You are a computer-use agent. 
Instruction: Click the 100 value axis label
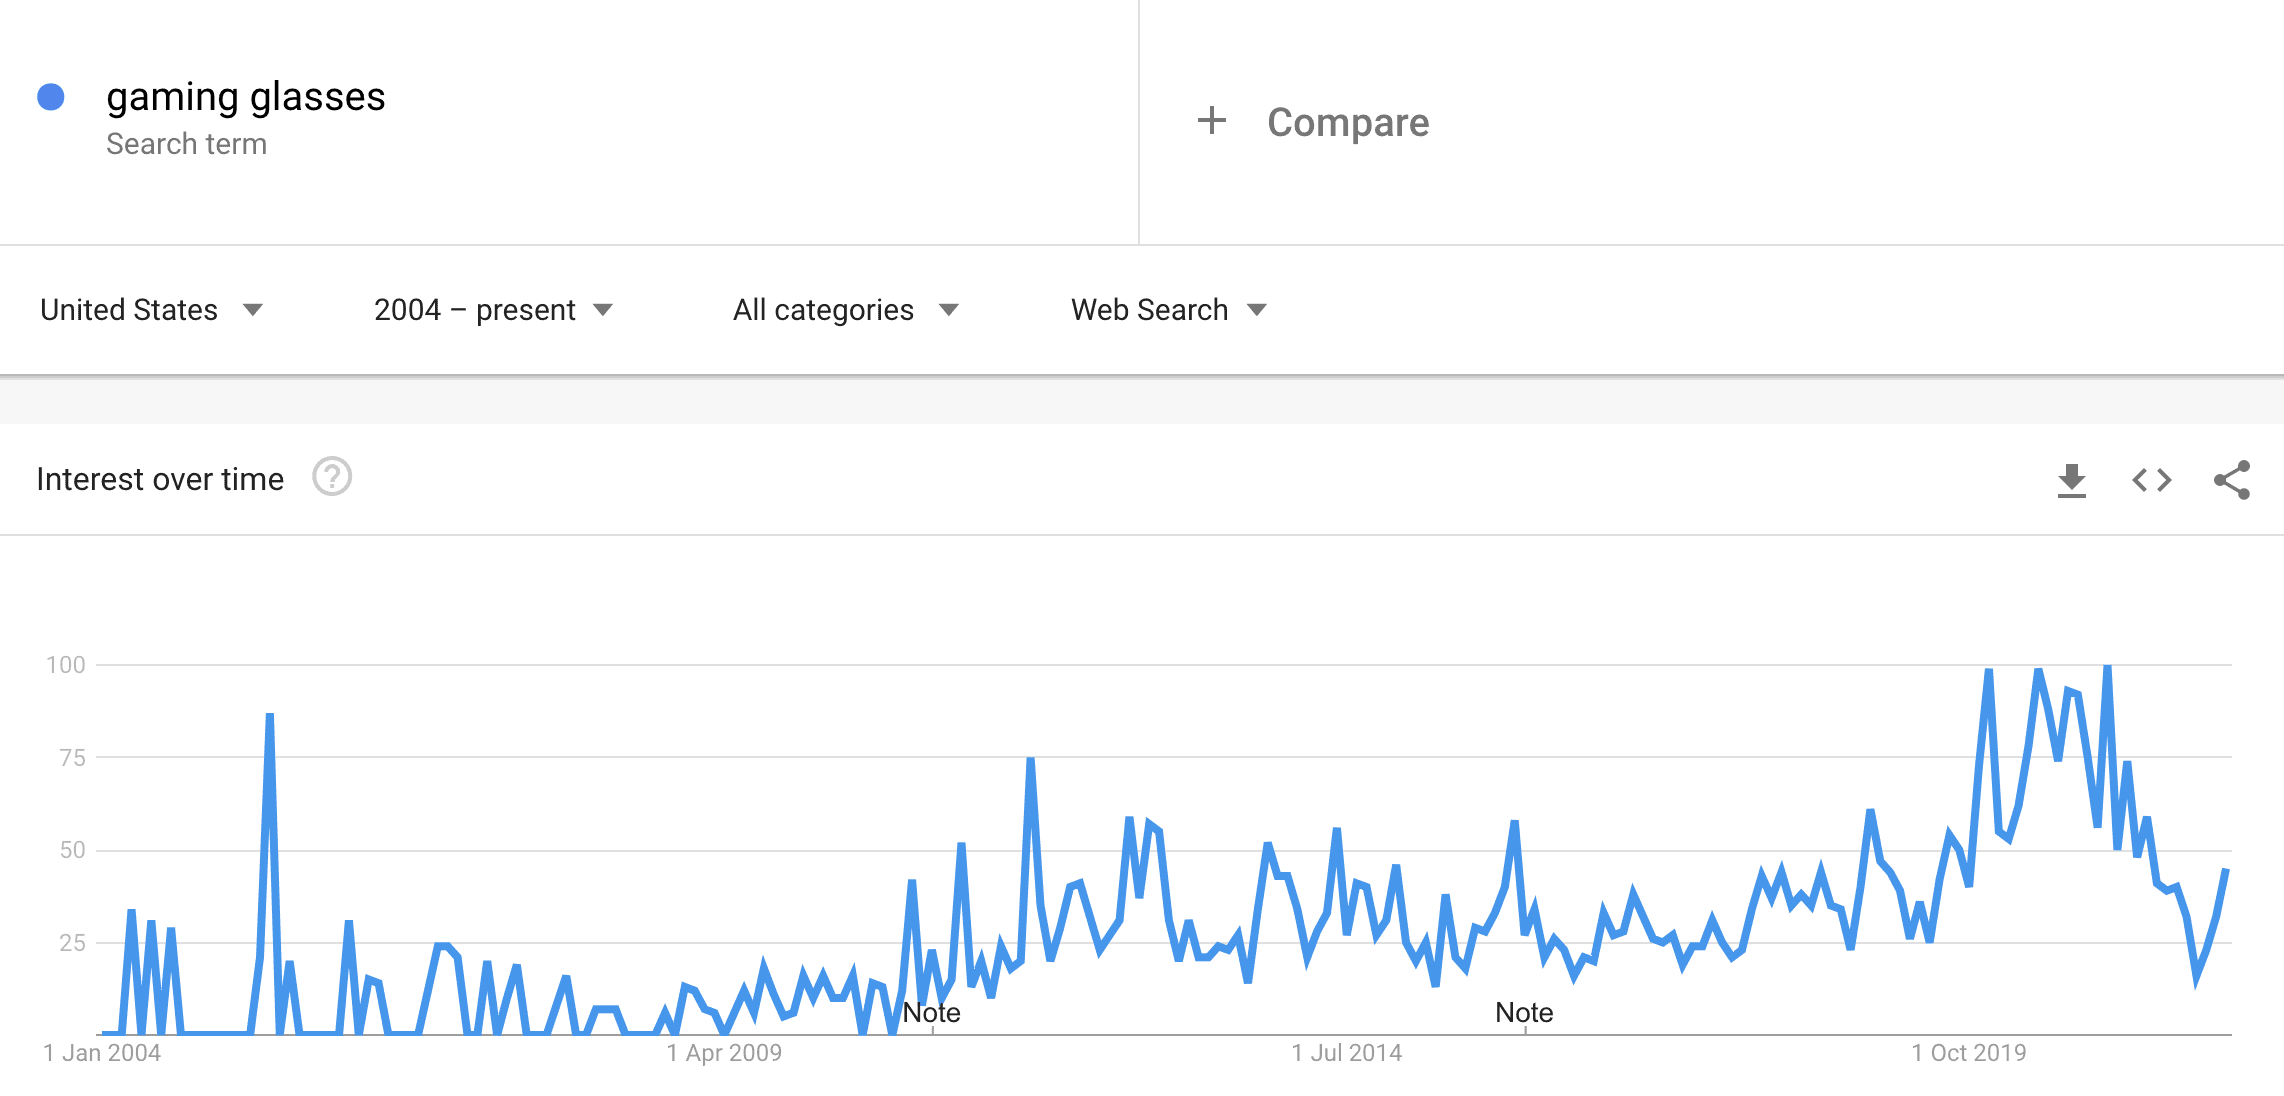pyautogui.click(x=66, y=665)
